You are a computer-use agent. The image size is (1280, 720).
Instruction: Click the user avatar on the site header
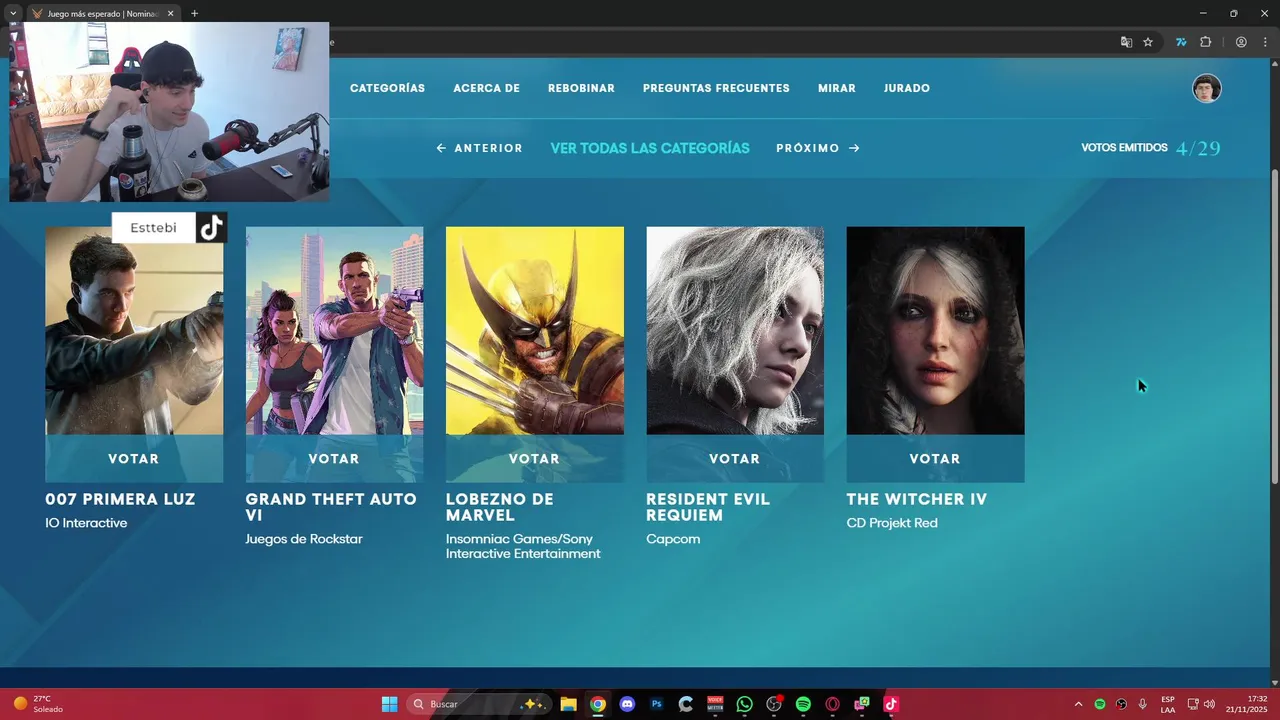(1207, 88)
